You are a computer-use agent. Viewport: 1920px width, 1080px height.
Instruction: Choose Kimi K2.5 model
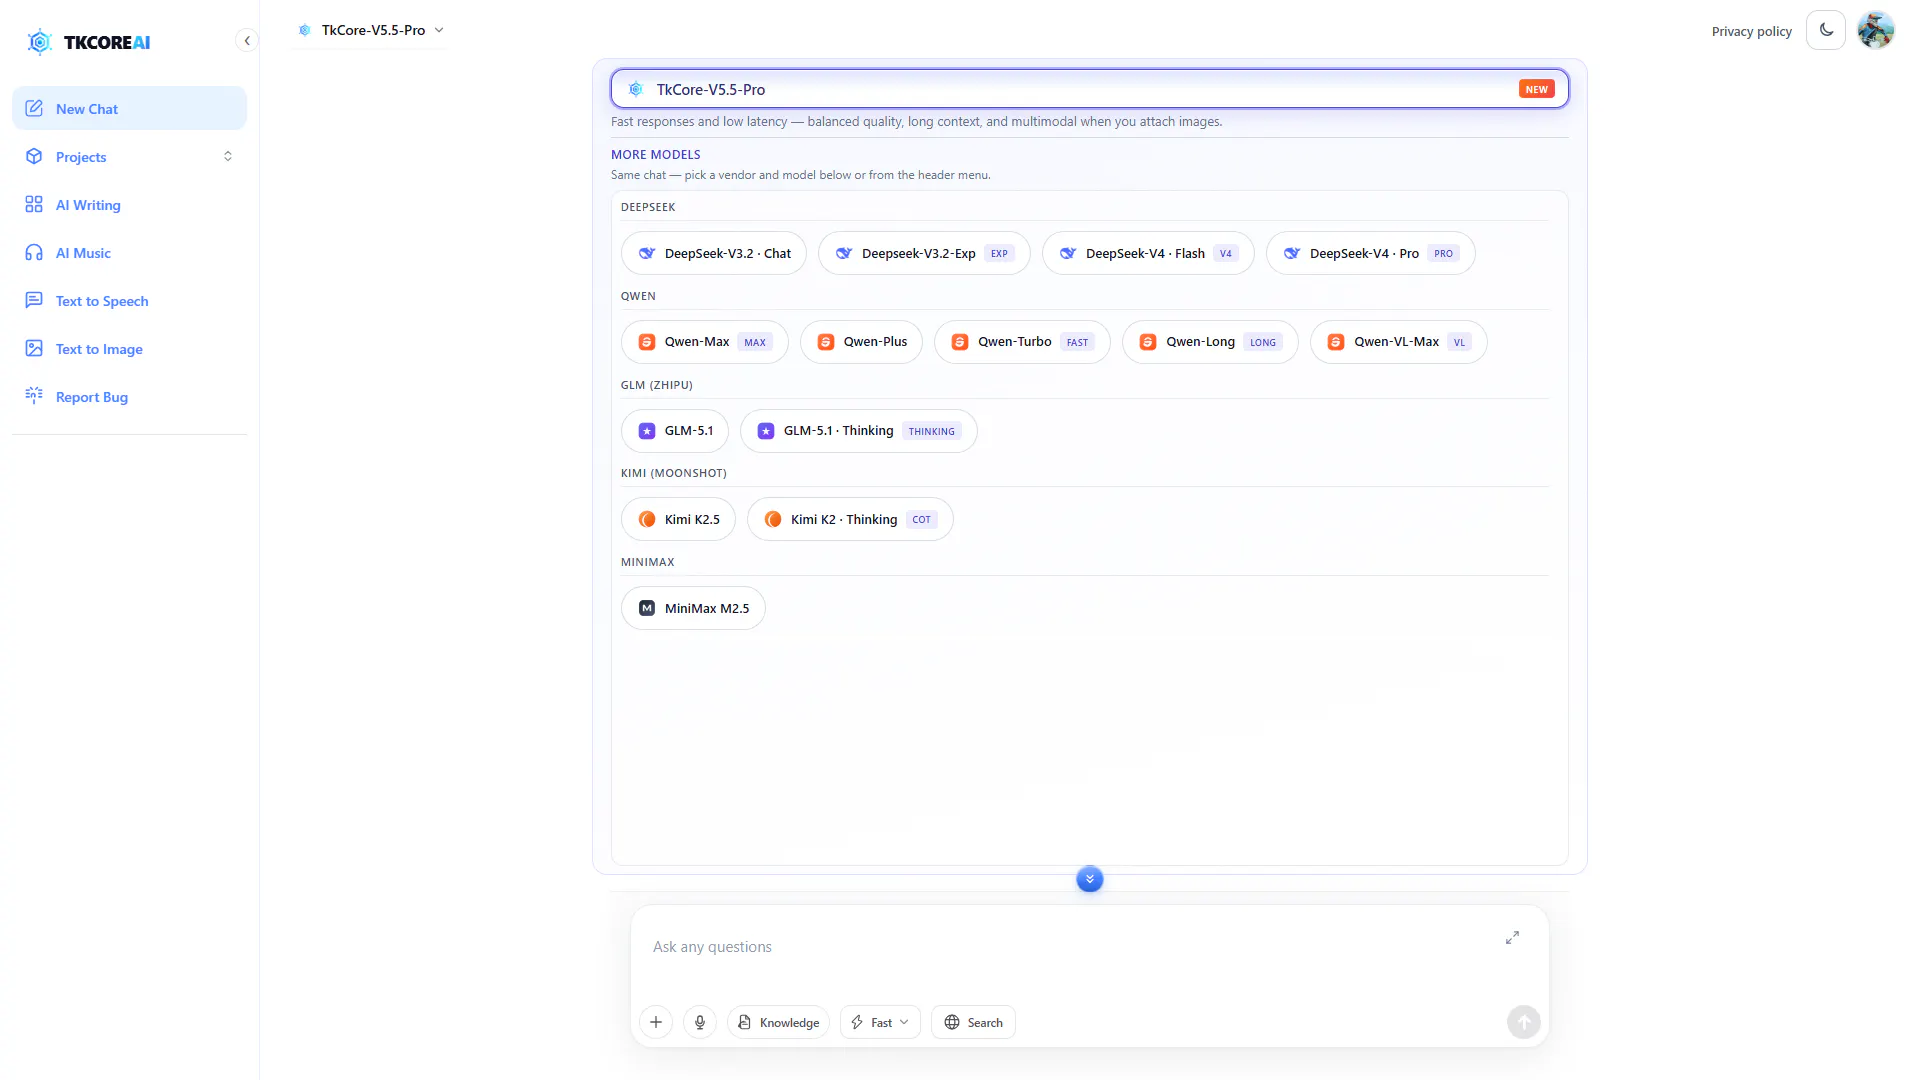[x=678, y=520]
